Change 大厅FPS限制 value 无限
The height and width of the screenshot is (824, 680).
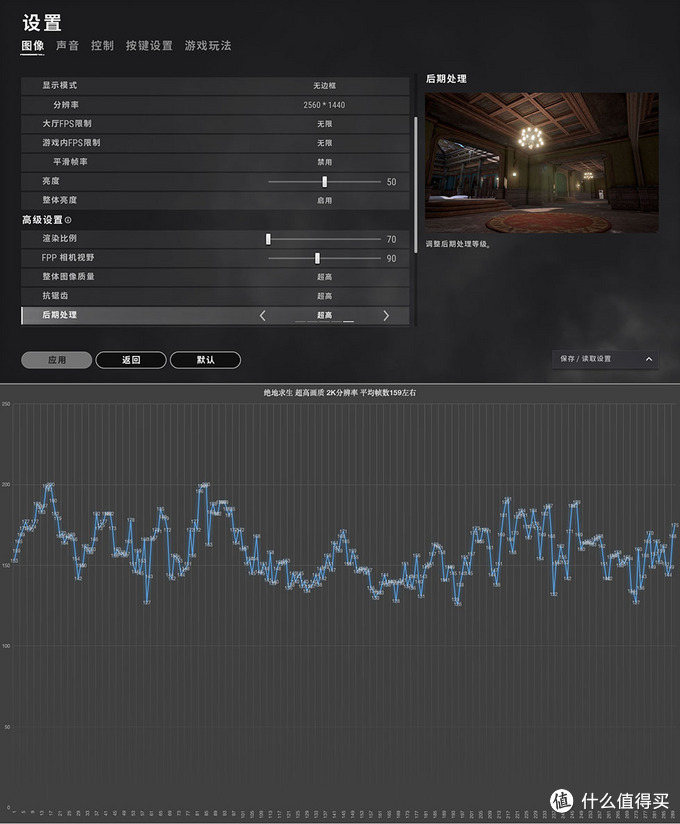324,123
